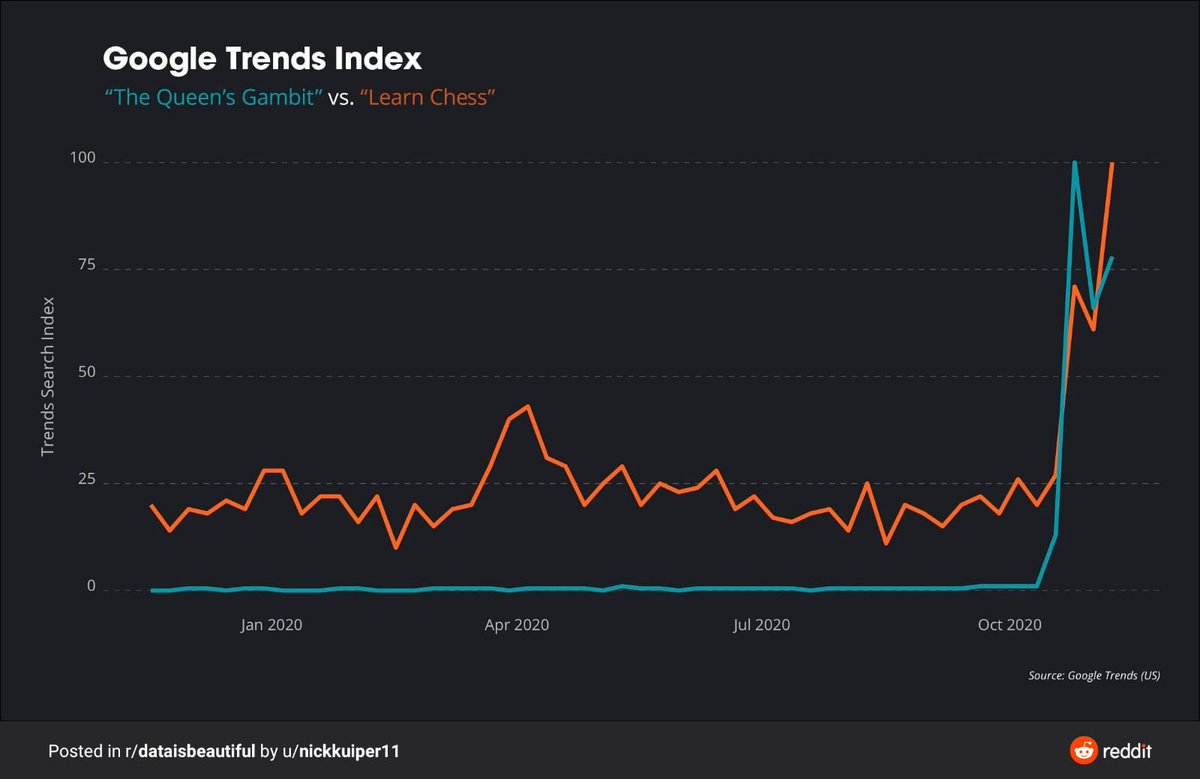Click the orange Learn Chess April 2020 peak

[x=527, y=406]
